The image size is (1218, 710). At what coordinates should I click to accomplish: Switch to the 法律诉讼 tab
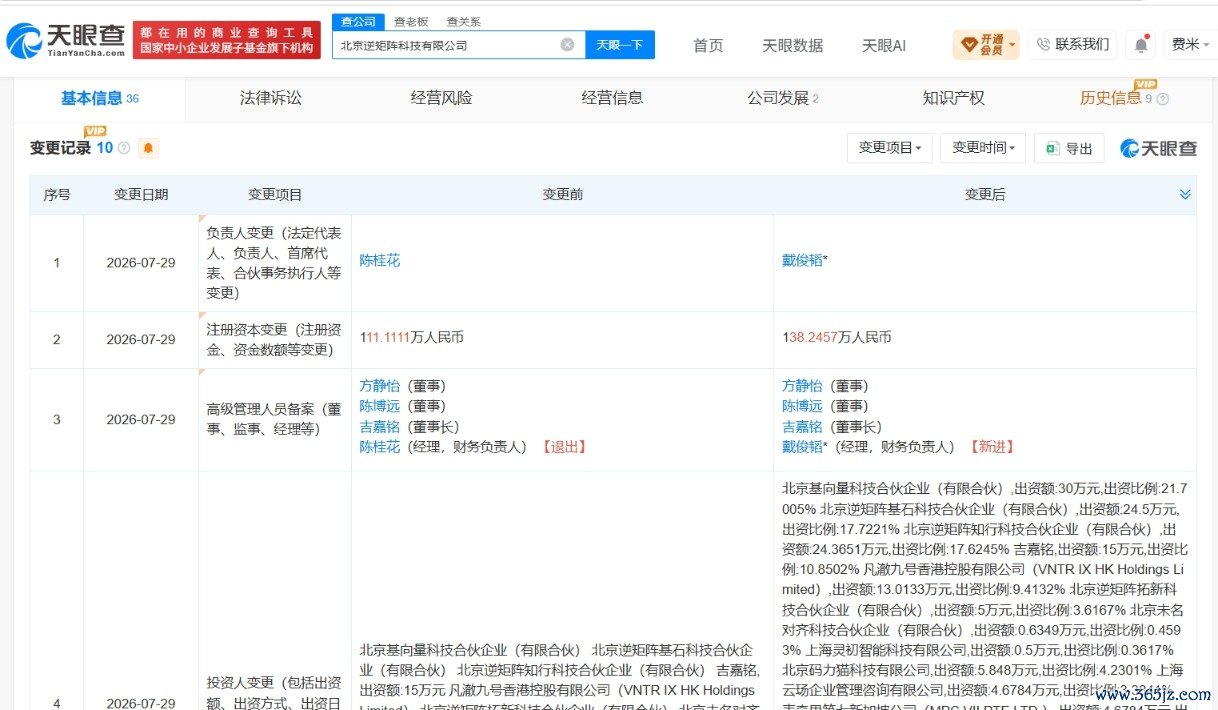[x=270, y=98]
